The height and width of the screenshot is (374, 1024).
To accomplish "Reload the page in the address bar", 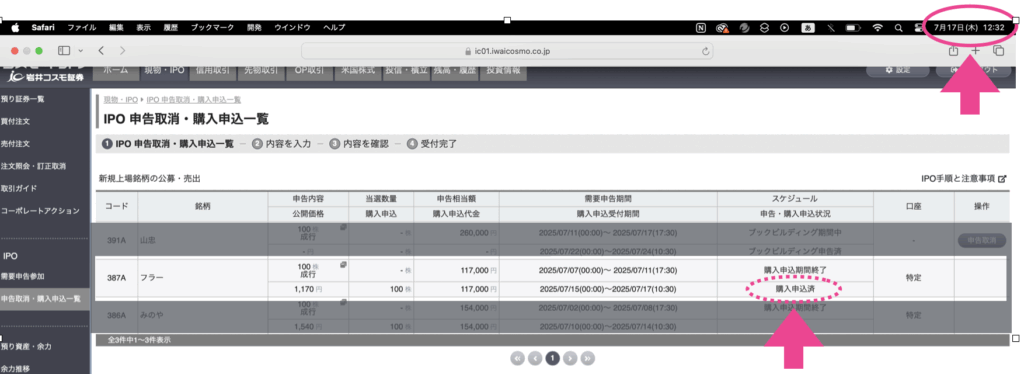I will point(705,51).
